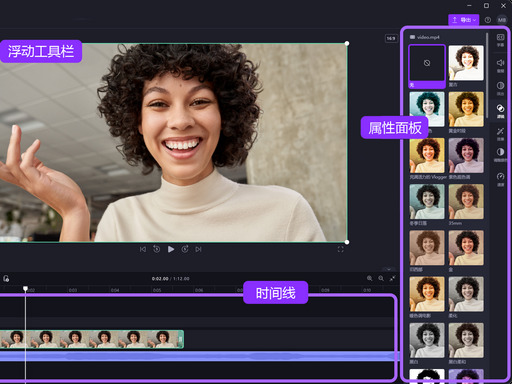512x384 pixels.
Task: Apply the filter right of the grayscale one
Action: [466, 340]
